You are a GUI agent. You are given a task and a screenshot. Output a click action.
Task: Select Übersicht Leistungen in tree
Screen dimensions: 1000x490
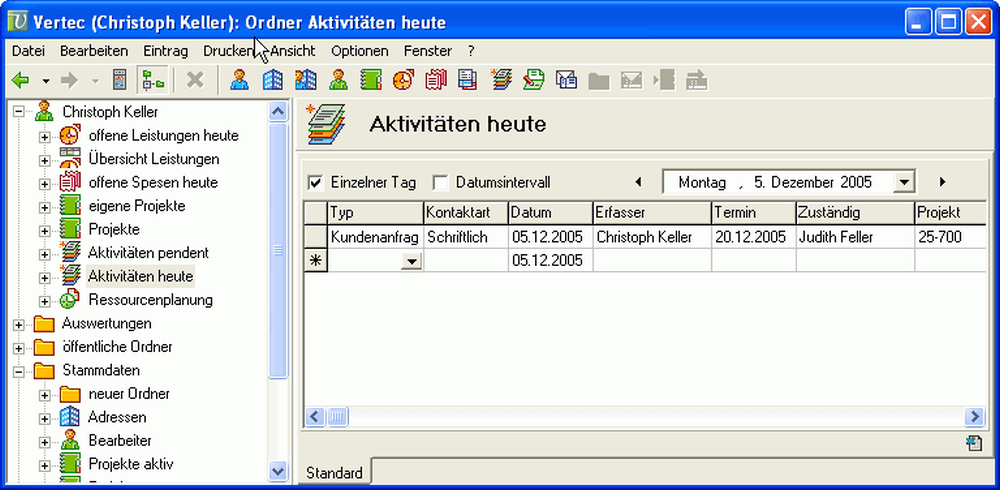point(154,159)
